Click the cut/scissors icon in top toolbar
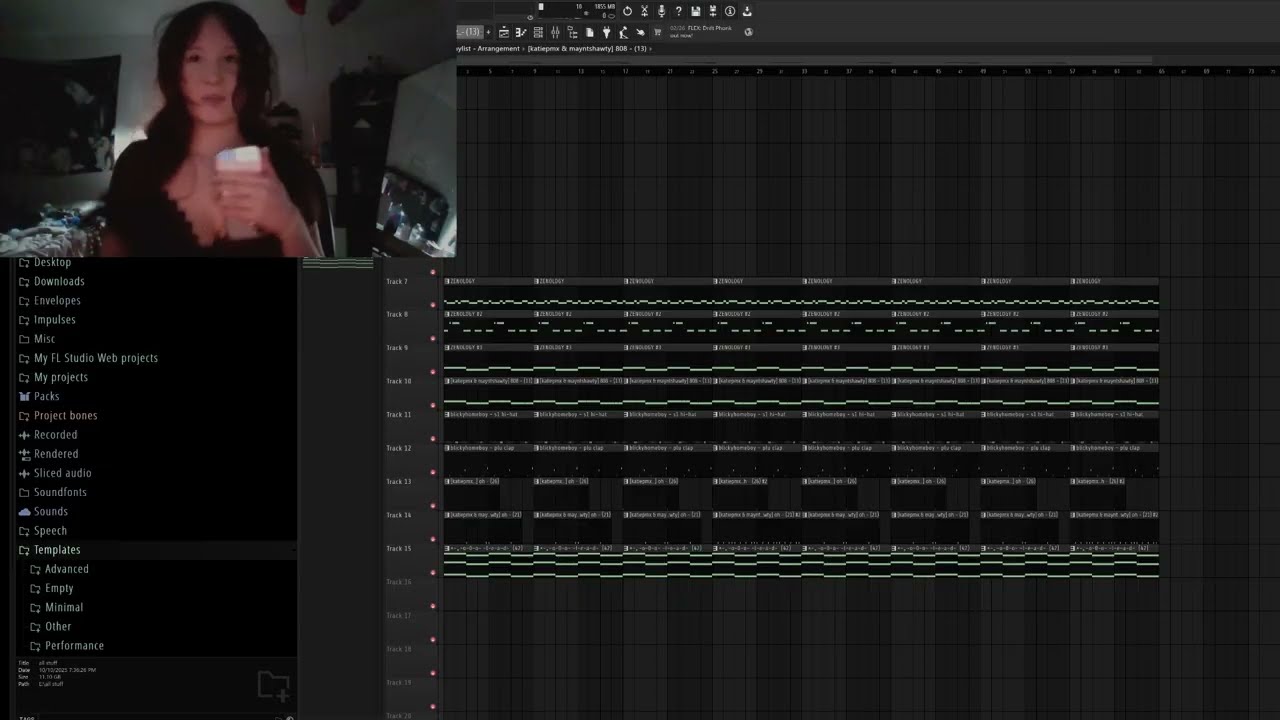Screen dimensions: 1280x720 click(x=644, y=11)
